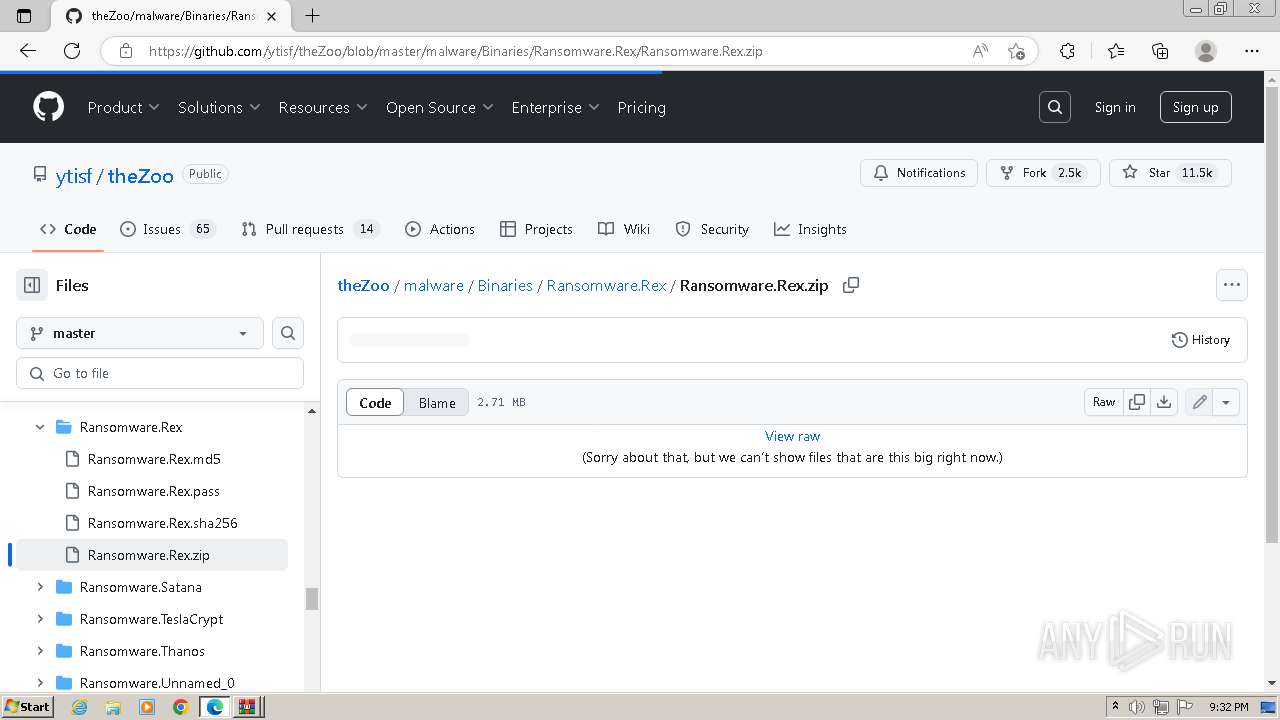Viewport: 1280px width, 720px height.
Task: View site information lock icon
Action: pos(125,51)
